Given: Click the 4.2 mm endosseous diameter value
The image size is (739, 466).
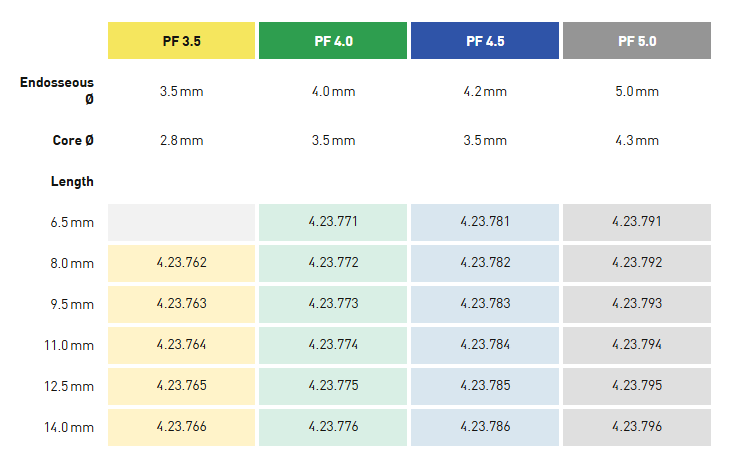Looking at the screenshot, I should click(485, 91).
